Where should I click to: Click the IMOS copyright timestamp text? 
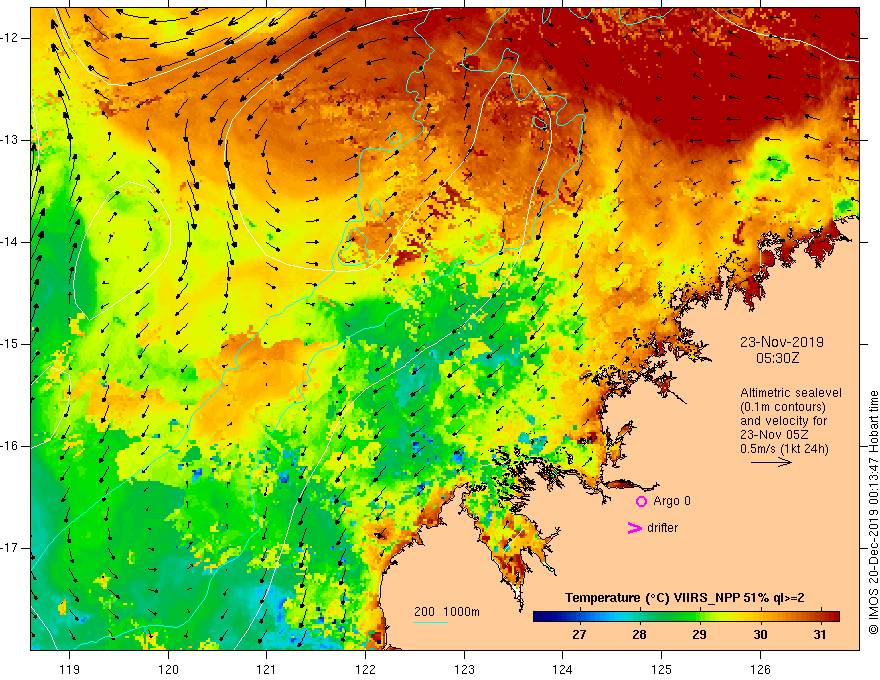tap(873, 512)
